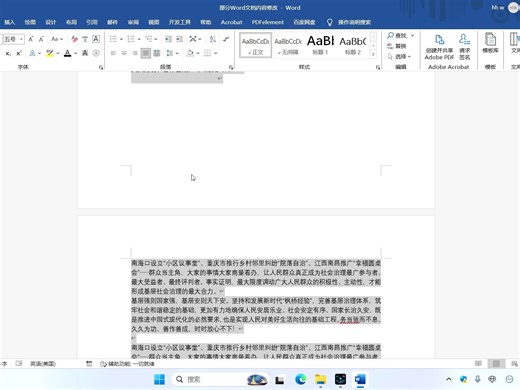Toggle subscript formatting

coord(8,53)
